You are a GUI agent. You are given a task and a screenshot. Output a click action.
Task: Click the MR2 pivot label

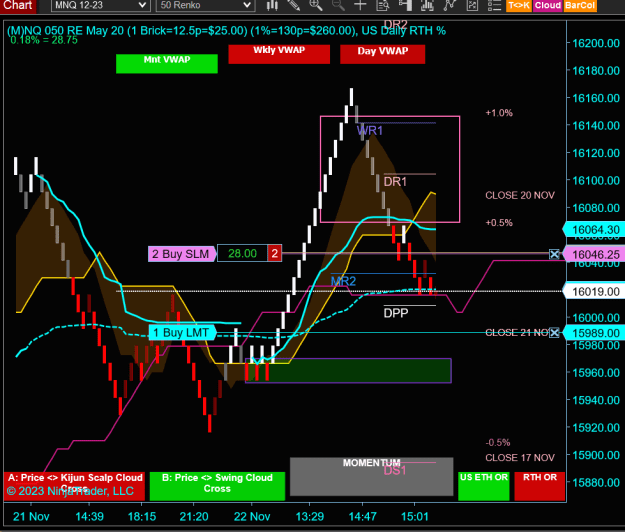(x=343, y=281)
